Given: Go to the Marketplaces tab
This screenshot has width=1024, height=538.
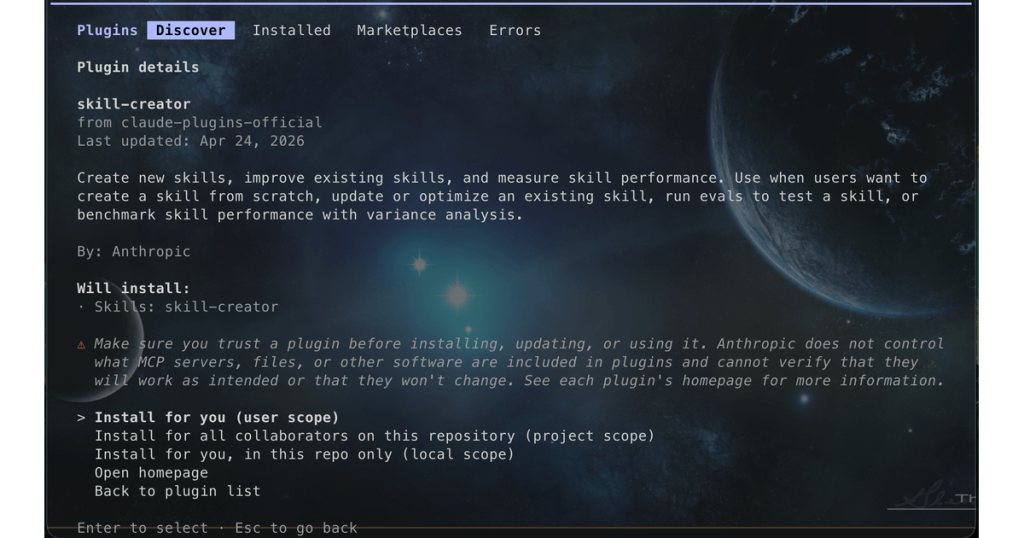Looking at the screenshot, I should (409, 30).
